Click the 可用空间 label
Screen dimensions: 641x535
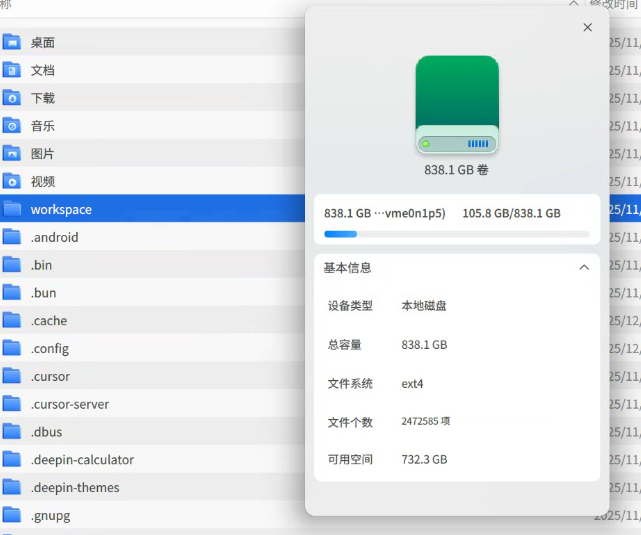[350, 459]
